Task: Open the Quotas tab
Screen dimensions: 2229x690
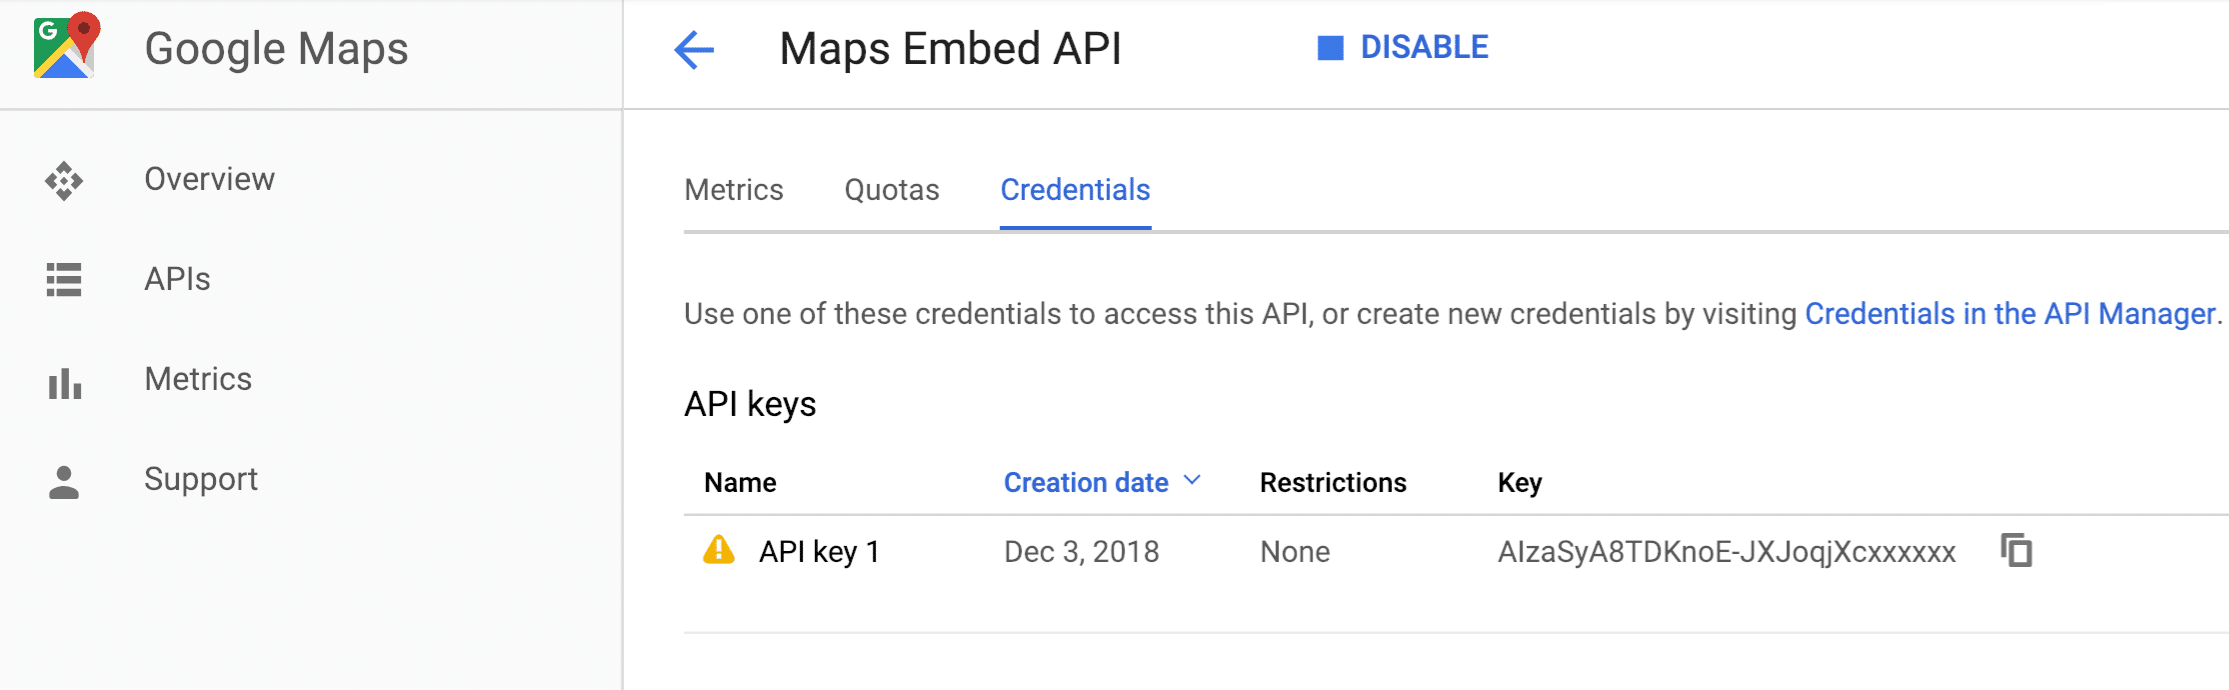Action: [x=891, y=190]
